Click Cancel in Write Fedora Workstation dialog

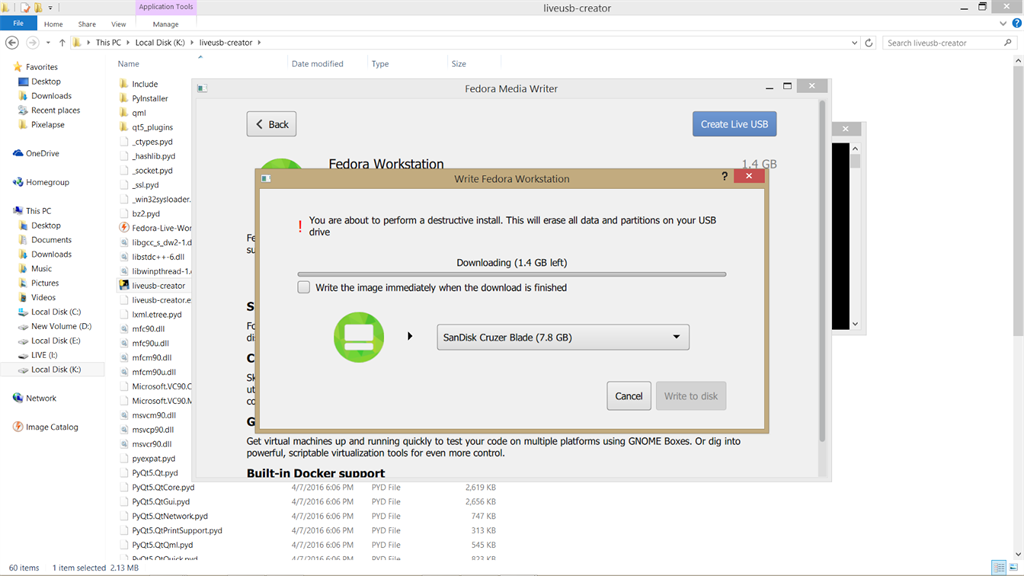point(628,396)
